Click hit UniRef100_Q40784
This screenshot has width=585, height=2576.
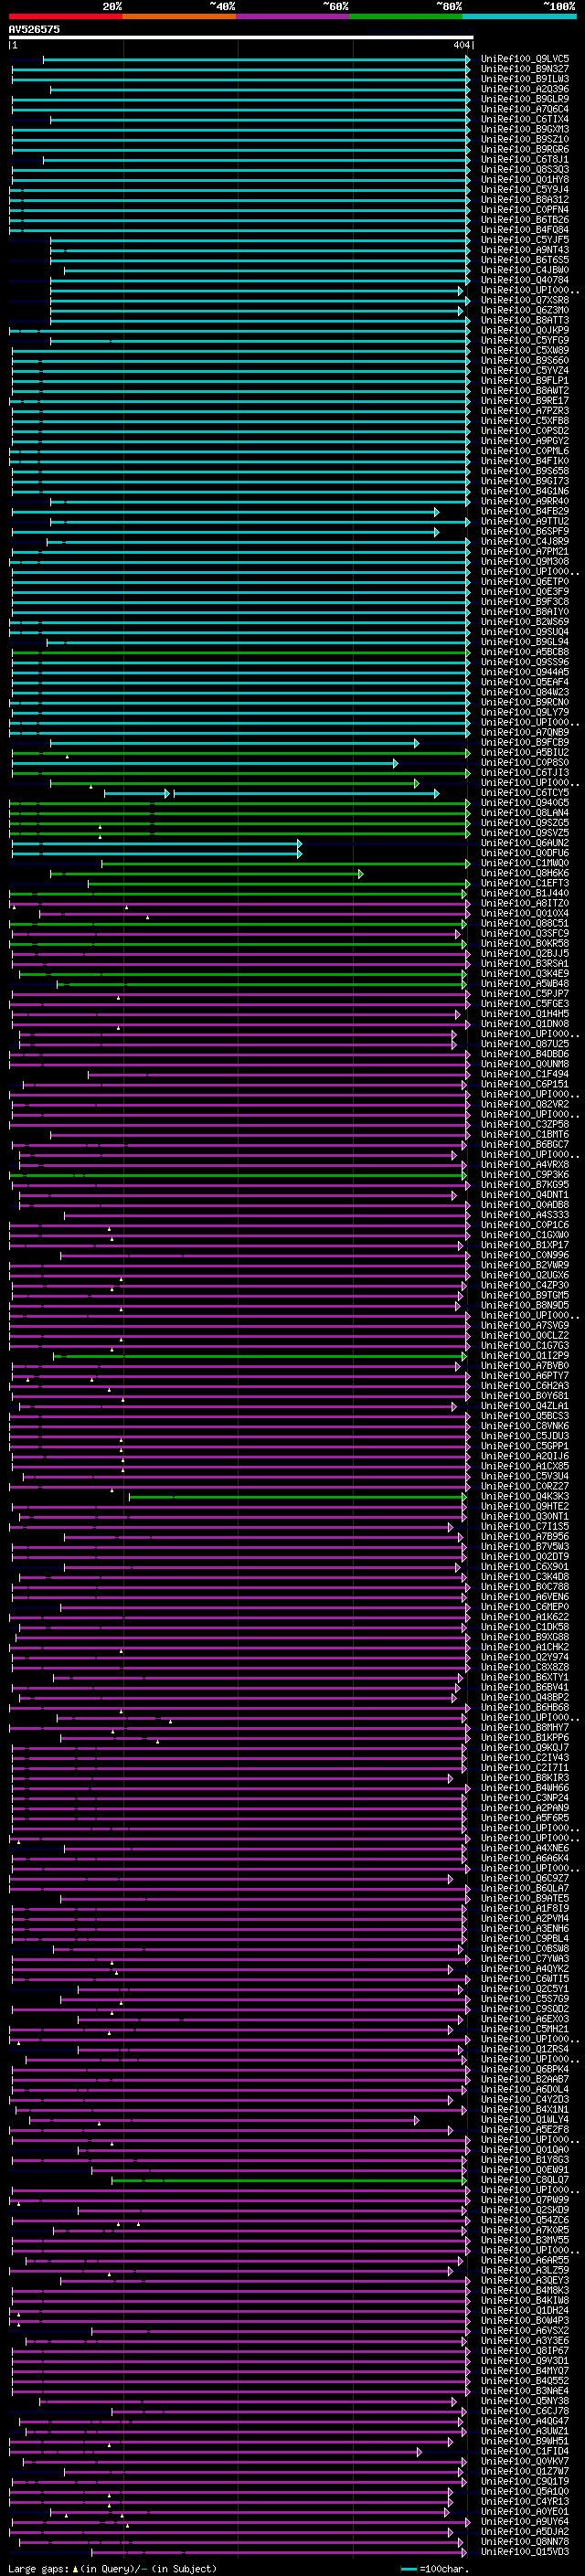pos(525,280)
